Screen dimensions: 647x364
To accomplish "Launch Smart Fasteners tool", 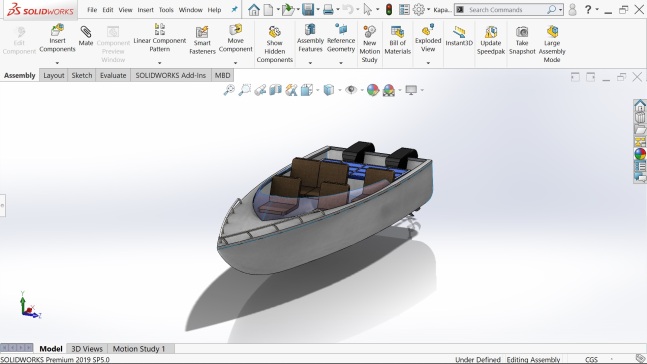I will coord(202,32).
